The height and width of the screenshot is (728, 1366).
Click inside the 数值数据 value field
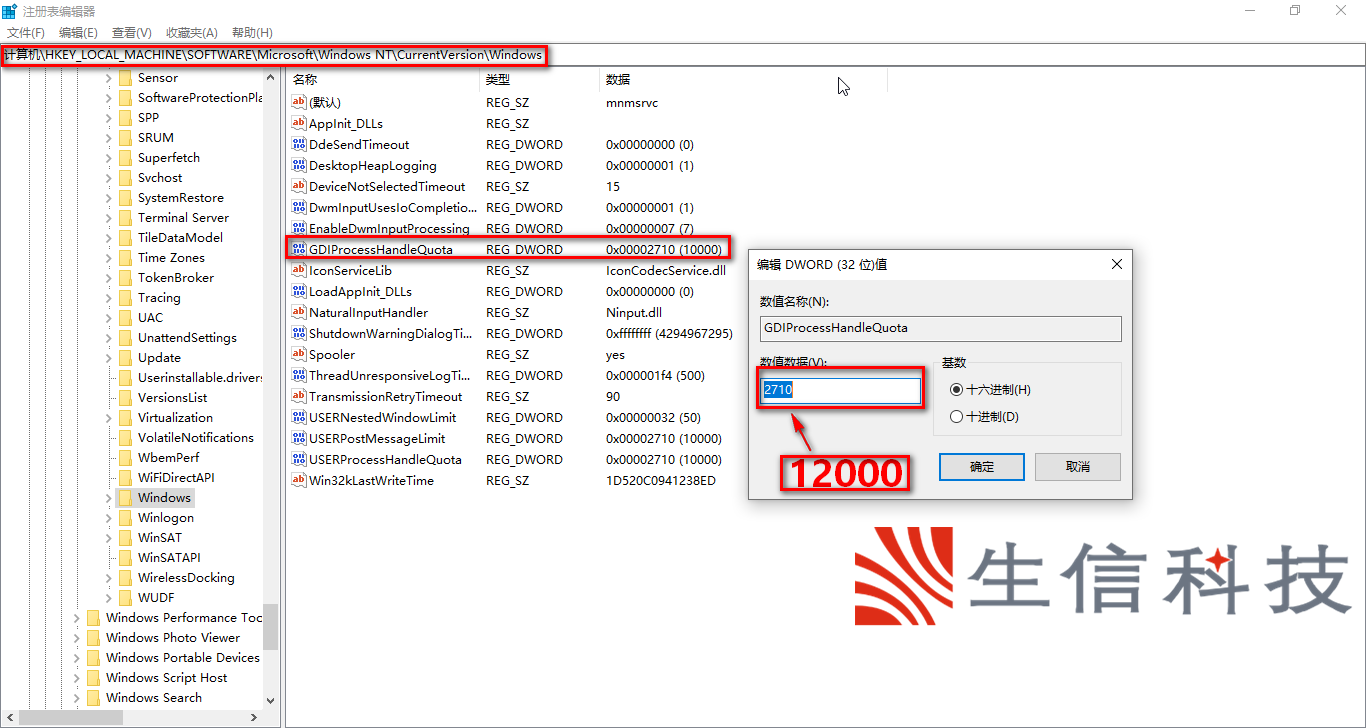click(839, 390)
